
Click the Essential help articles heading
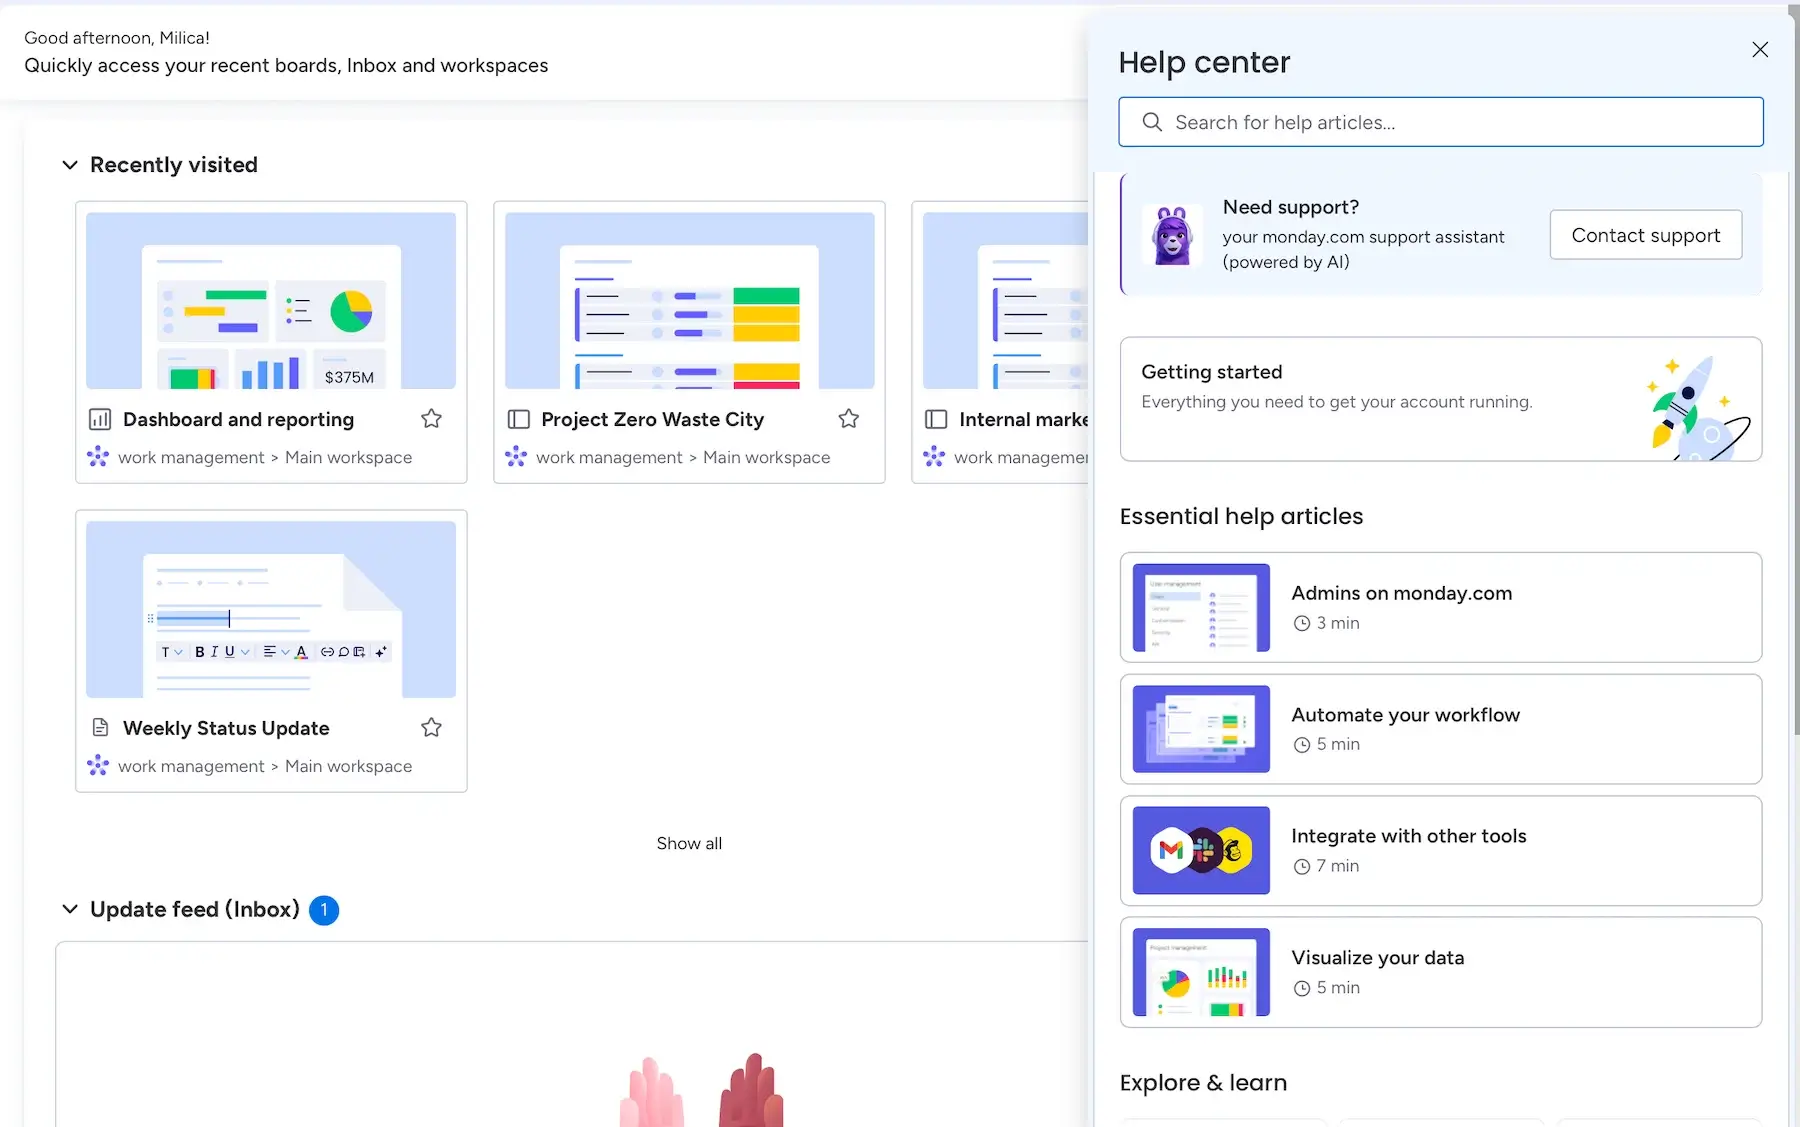pyautogui.click(x=1241, y=516)
